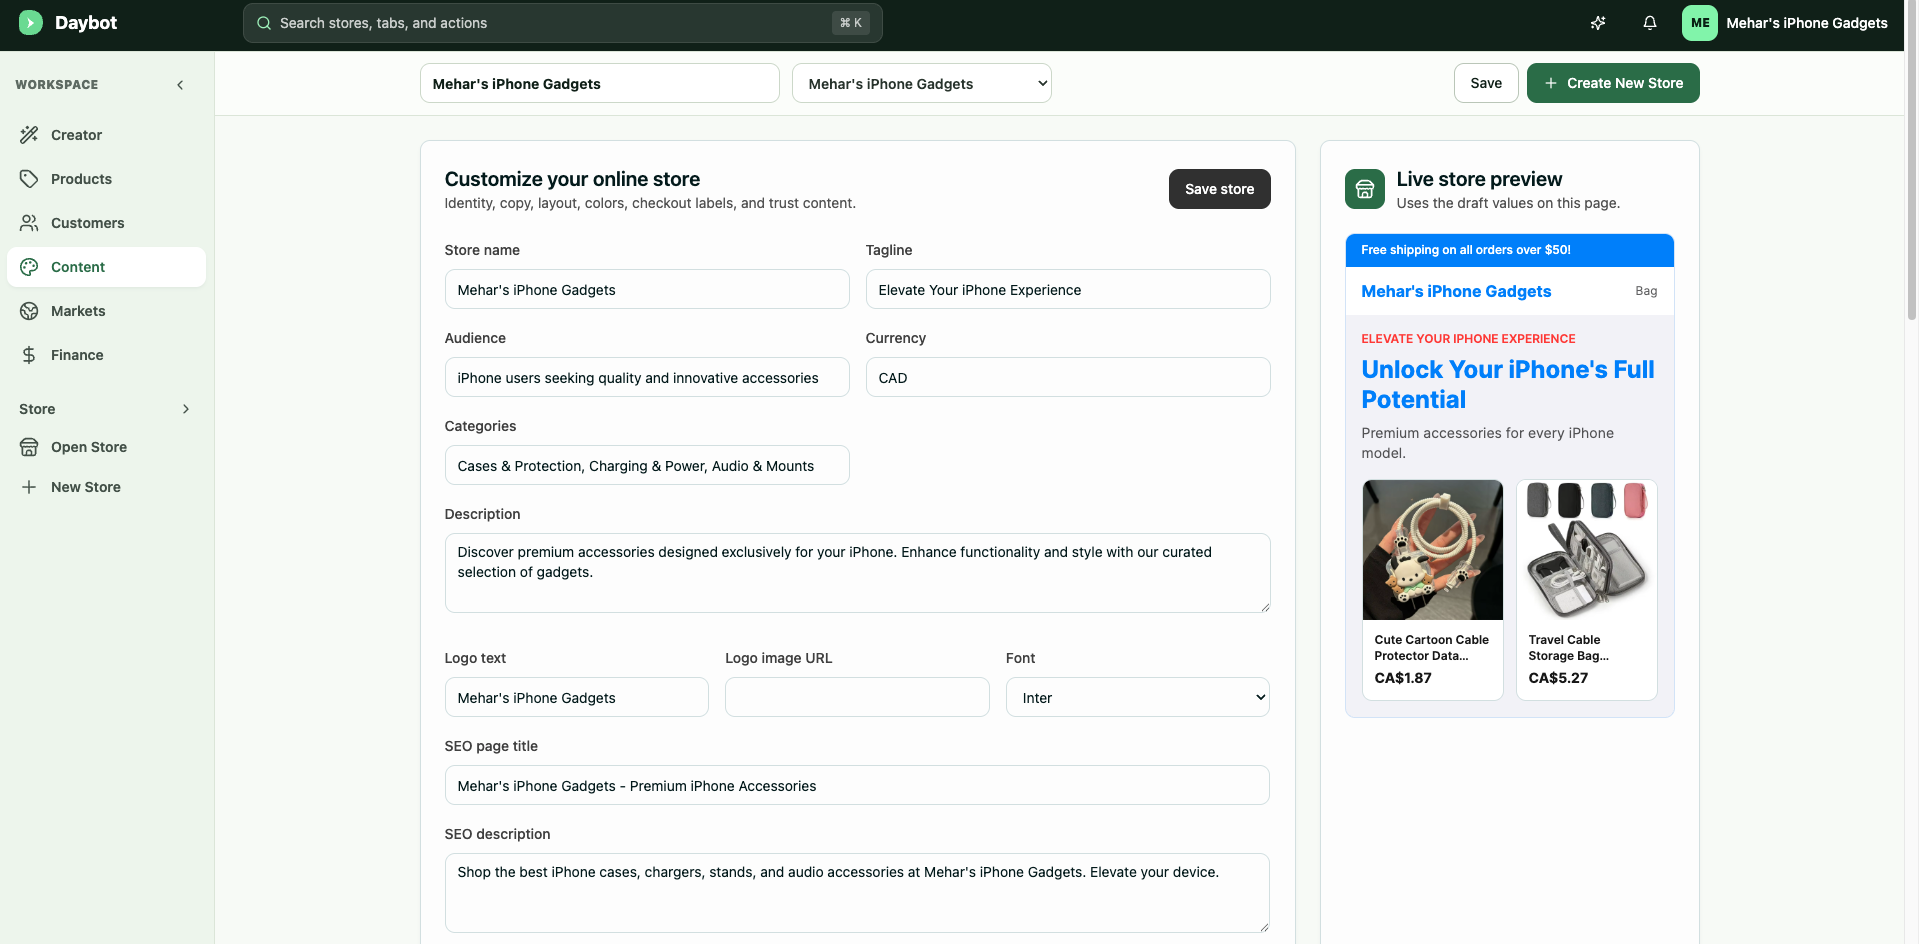Click the SEO page title field
Image resolution: width=1919 pixels, height=944 pixels.
857,785
